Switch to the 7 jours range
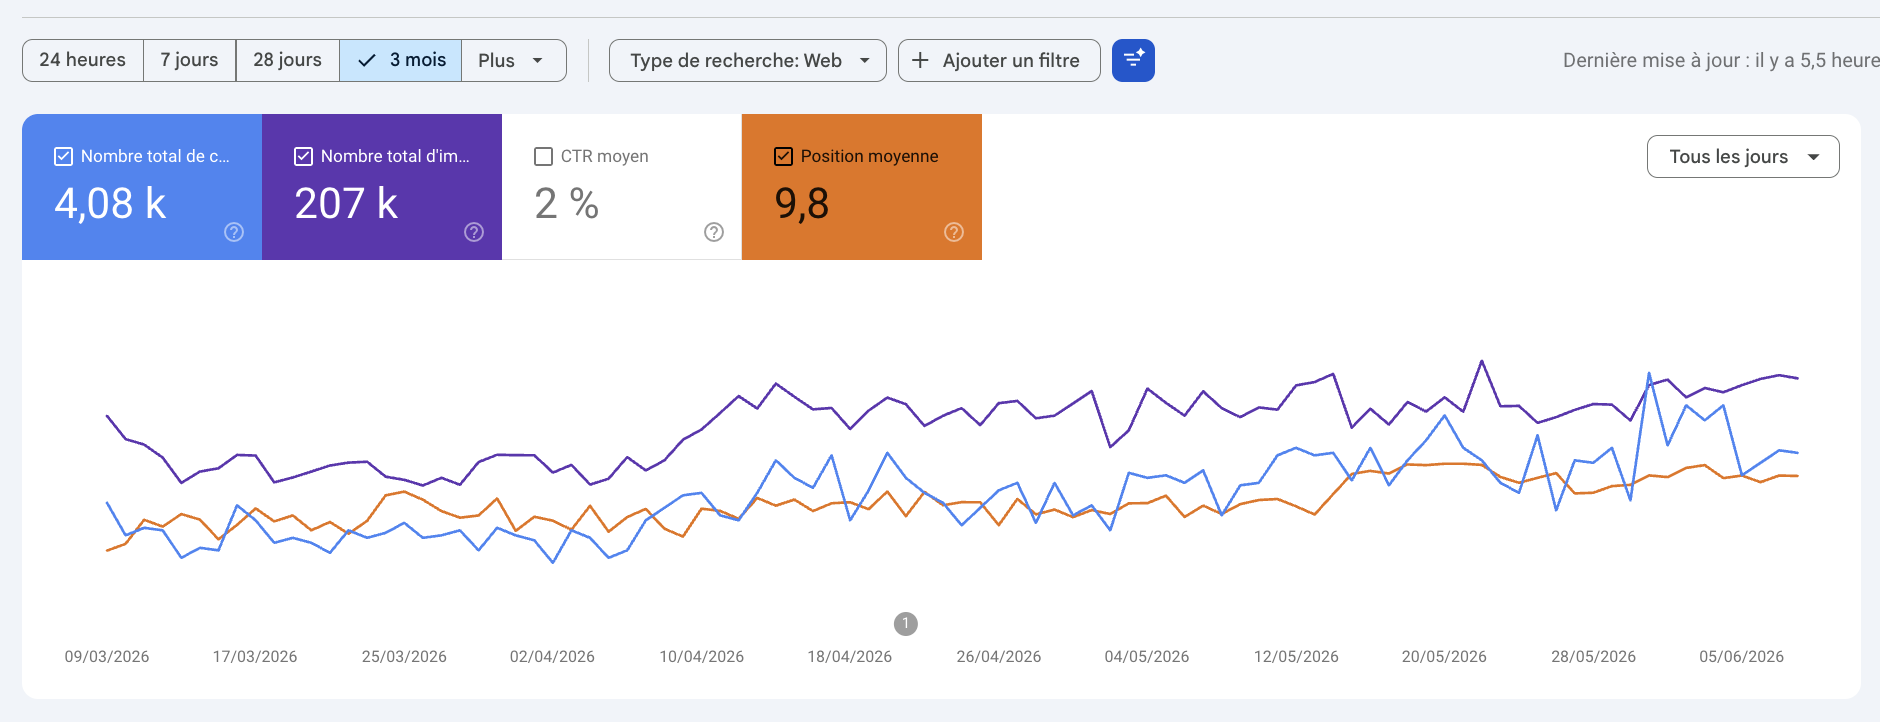The width and height of the screenshot is (1880, 722). (190, 60)
